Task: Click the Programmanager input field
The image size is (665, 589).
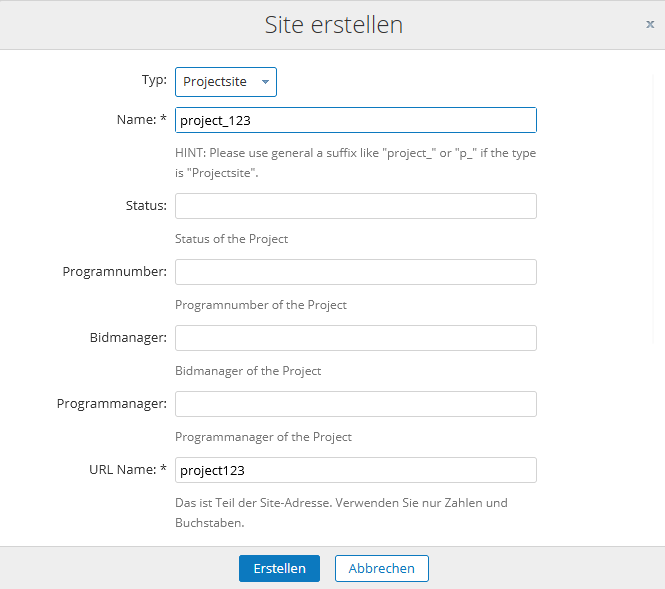Action: tap(355, 404)
